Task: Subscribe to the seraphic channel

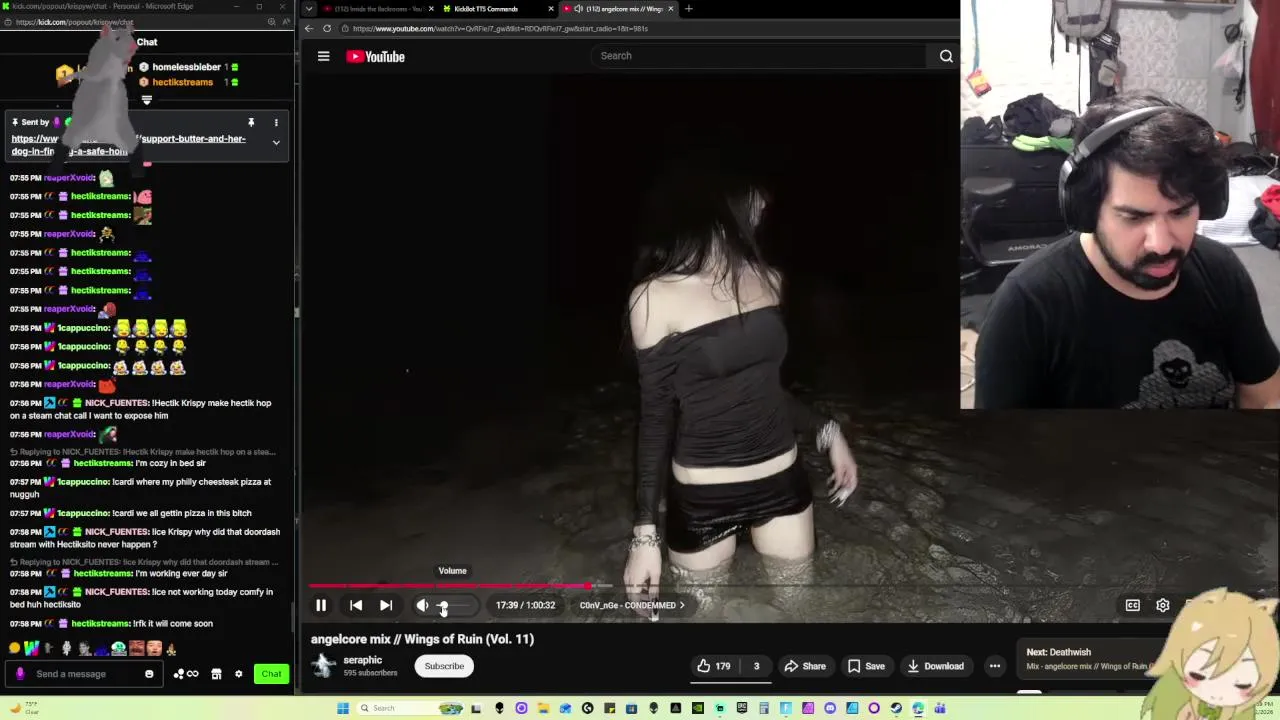Action: (x=444, y=666)
